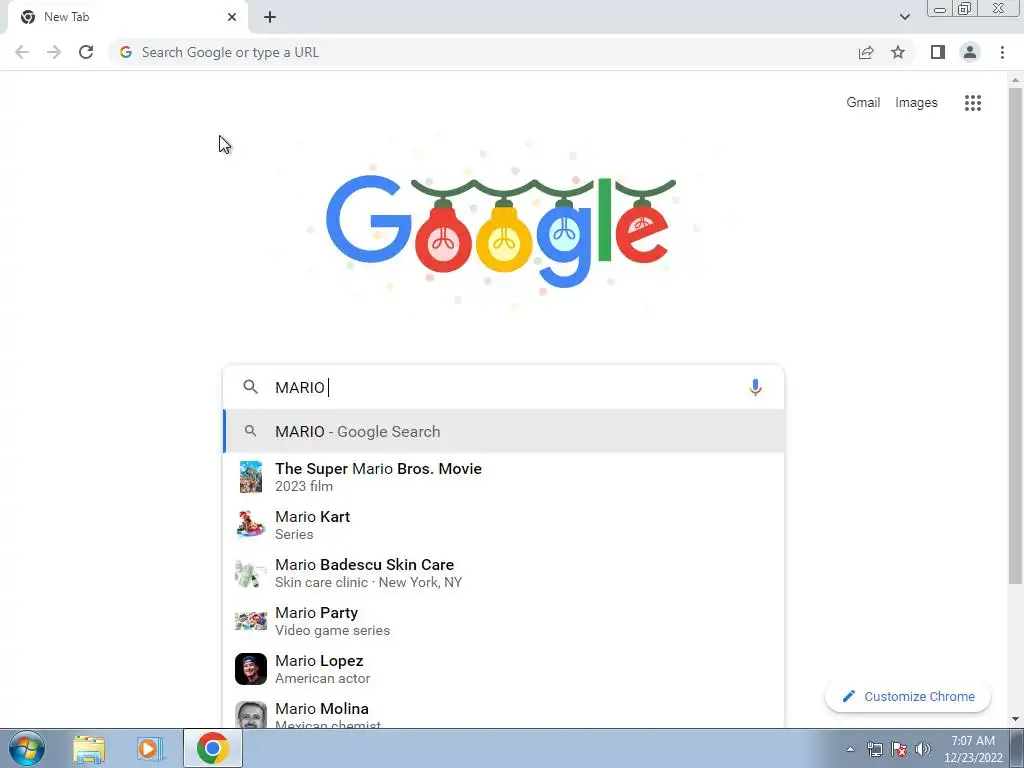Click the Super Mario Bros. Movie poster thumbnail
The width and height of the screenshot is (1024, 768).
pyautogui.click(x=251, y=477)
